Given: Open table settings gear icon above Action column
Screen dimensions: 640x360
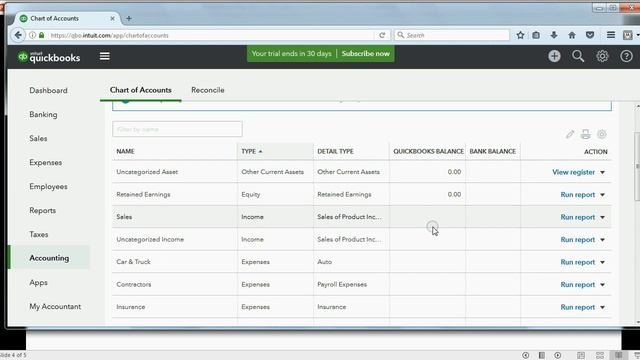Looking at the screenshot, I should coord(602,134).
